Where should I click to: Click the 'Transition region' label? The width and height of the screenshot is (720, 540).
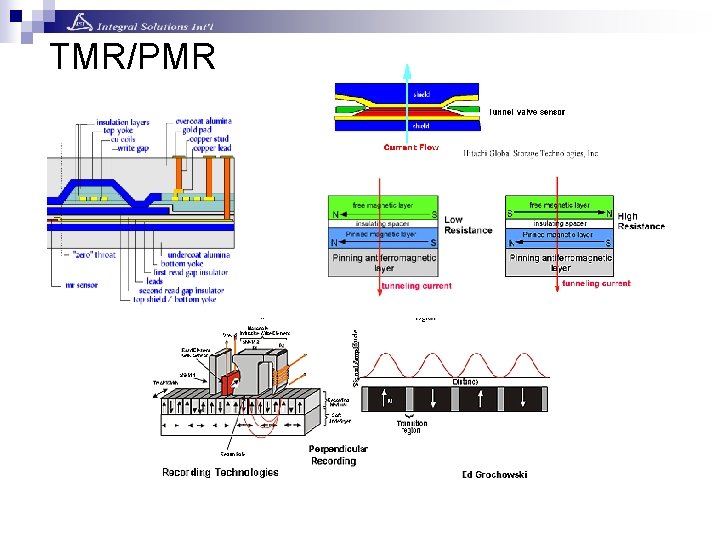[x=411, y=427]
